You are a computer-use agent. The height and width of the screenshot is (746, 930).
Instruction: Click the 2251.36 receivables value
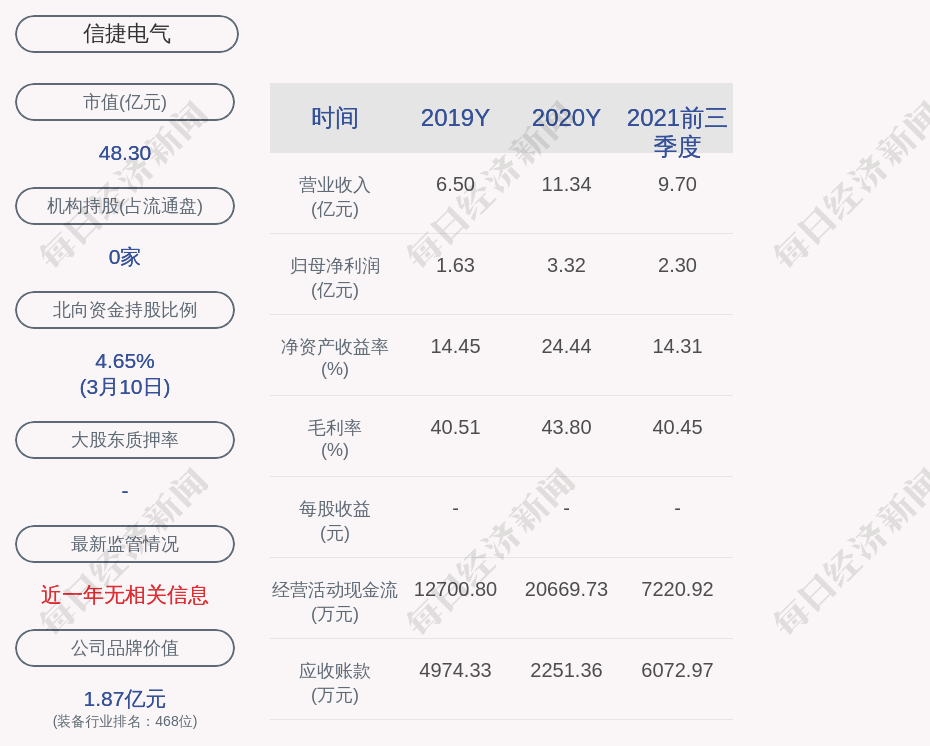(566, 671)
